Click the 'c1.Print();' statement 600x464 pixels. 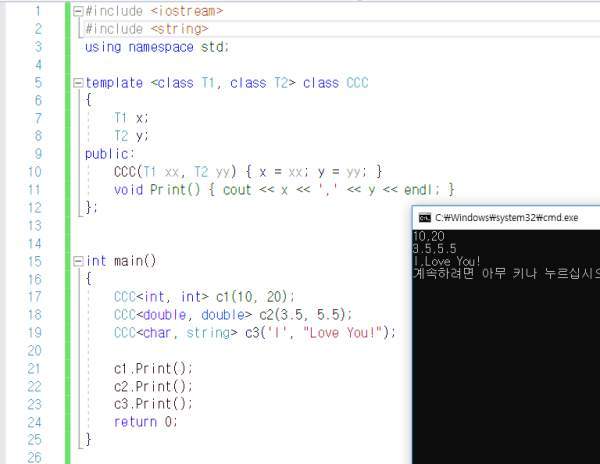click(153, 369)
